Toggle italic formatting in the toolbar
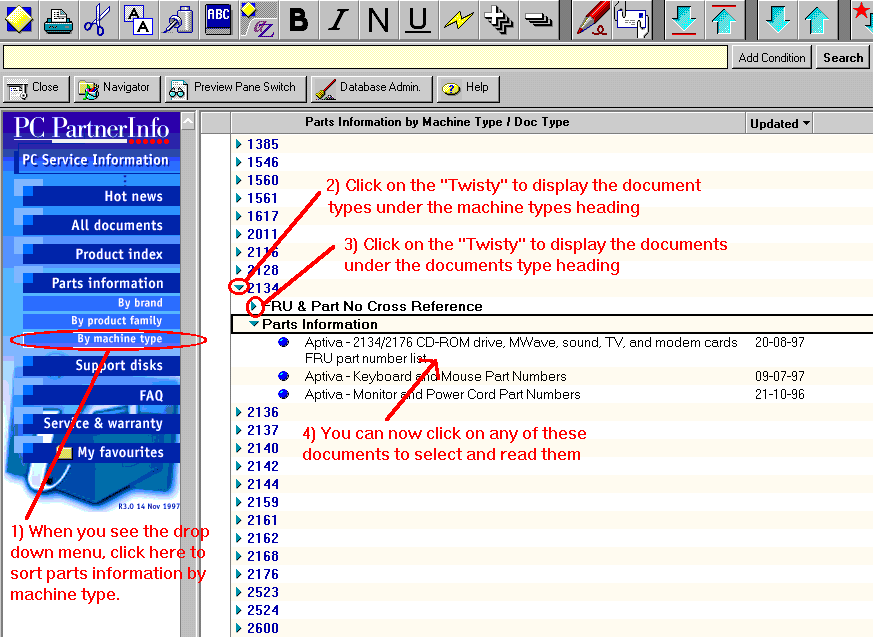 338,19
